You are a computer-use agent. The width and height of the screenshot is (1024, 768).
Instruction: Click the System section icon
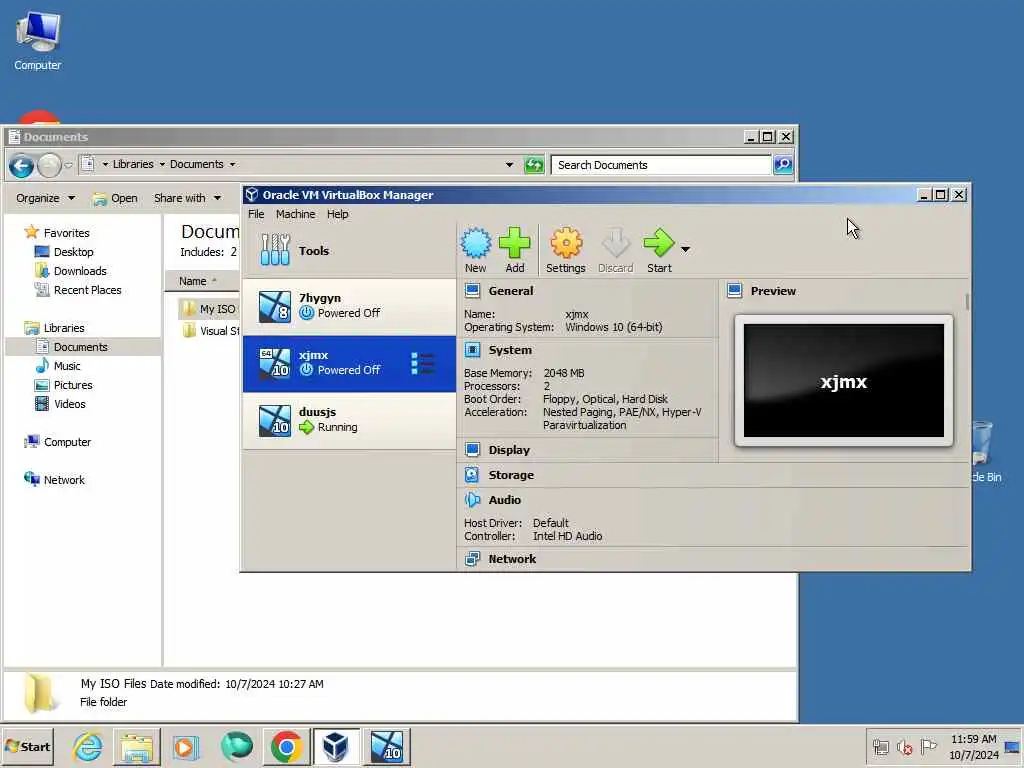click(x=473, y=350)
